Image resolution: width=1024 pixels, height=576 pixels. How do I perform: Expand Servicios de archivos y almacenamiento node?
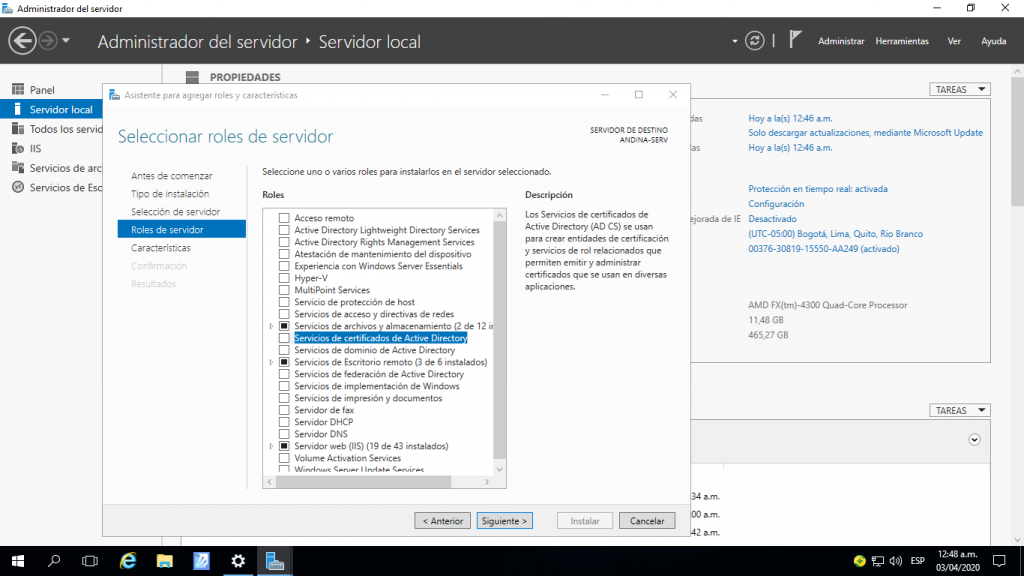271,326
